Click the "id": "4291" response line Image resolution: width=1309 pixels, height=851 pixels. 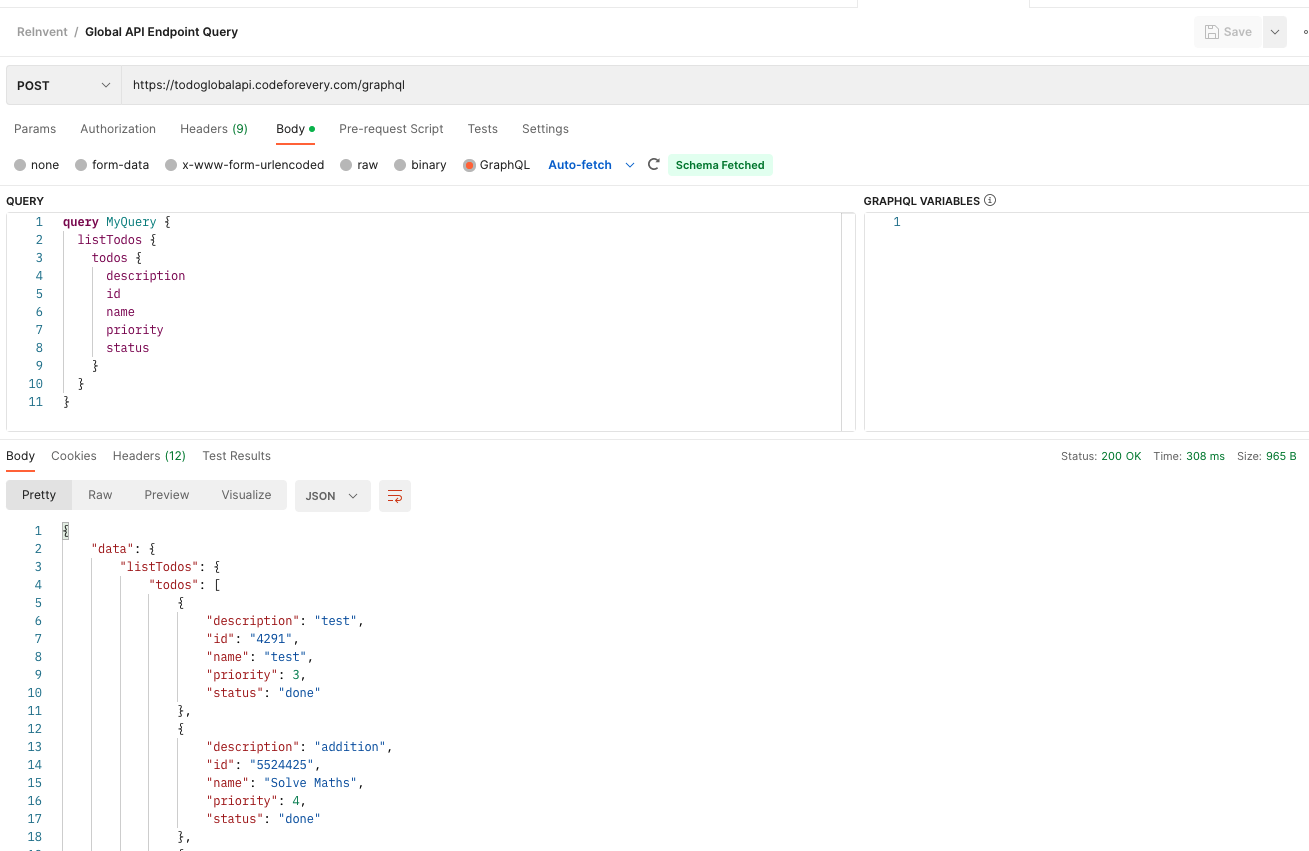[253, 639]
